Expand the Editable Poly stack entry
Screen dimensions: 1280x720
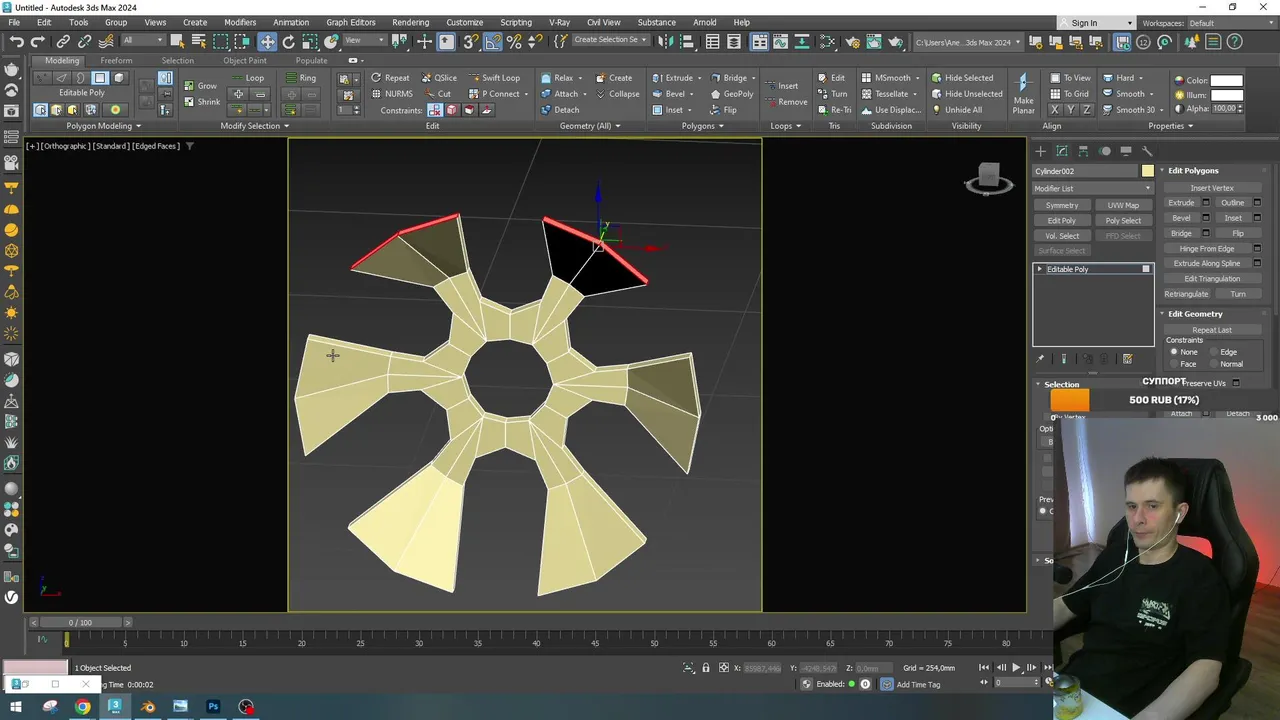coord(1040,269)
